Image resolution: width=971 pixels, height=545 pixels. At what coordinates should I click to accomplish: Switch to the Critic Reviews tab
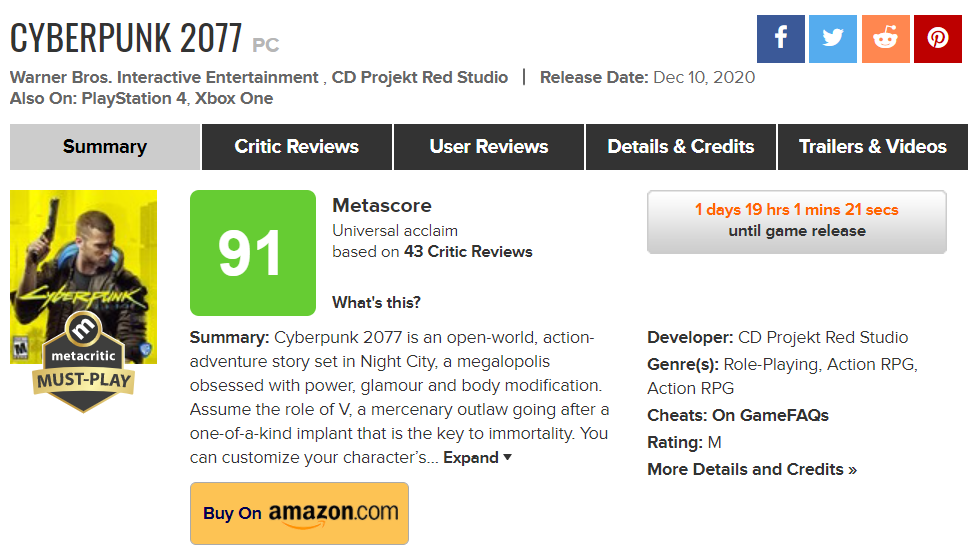[x=297, y=147]
